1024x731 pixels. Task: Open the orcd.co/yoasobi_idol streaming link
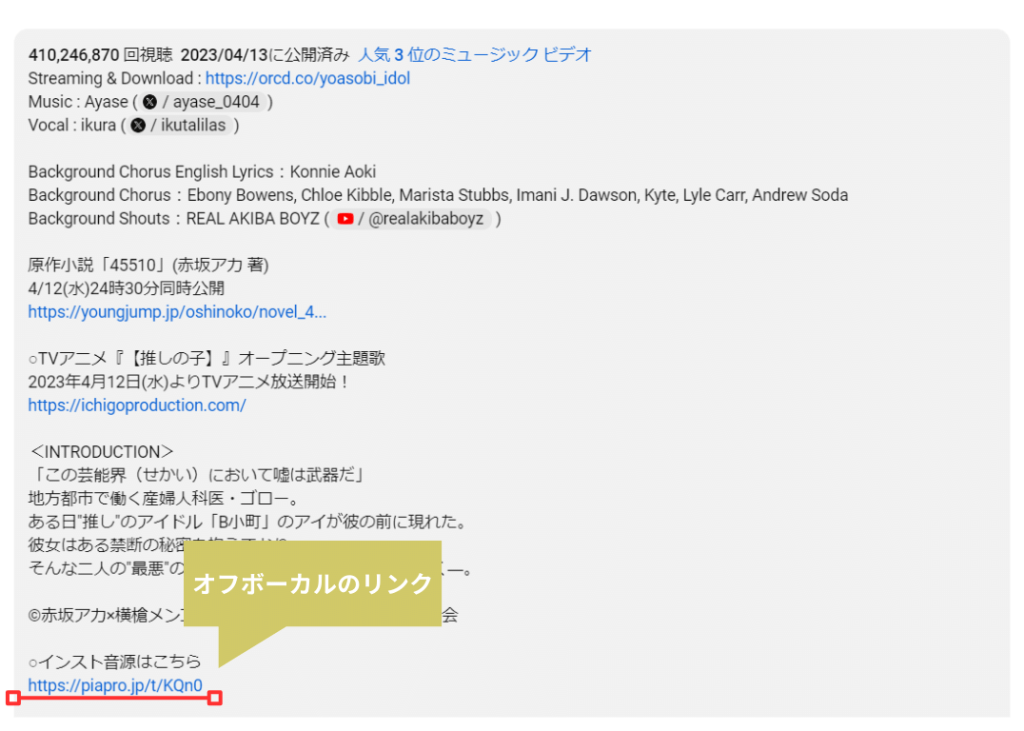308,78
